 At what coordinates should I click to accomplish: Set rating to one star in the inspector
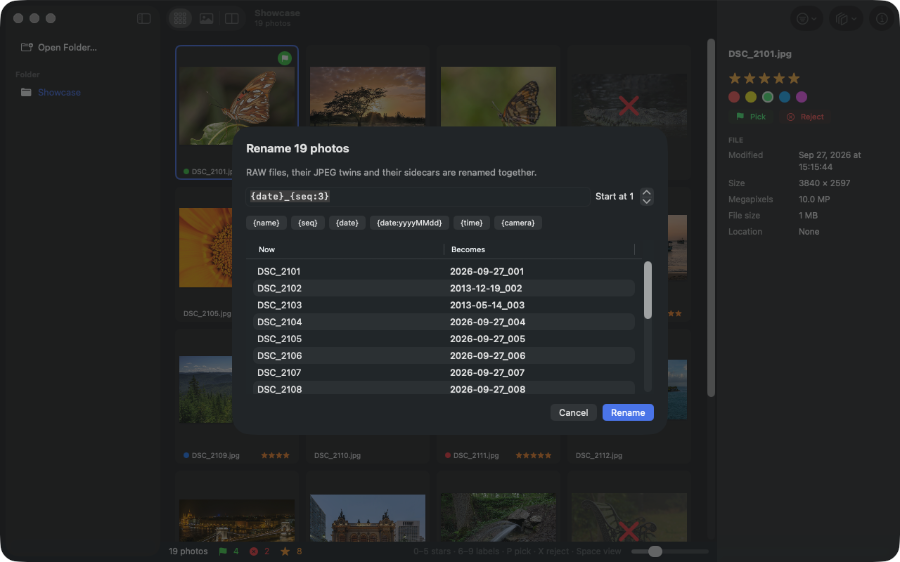(x=734, y=78)
